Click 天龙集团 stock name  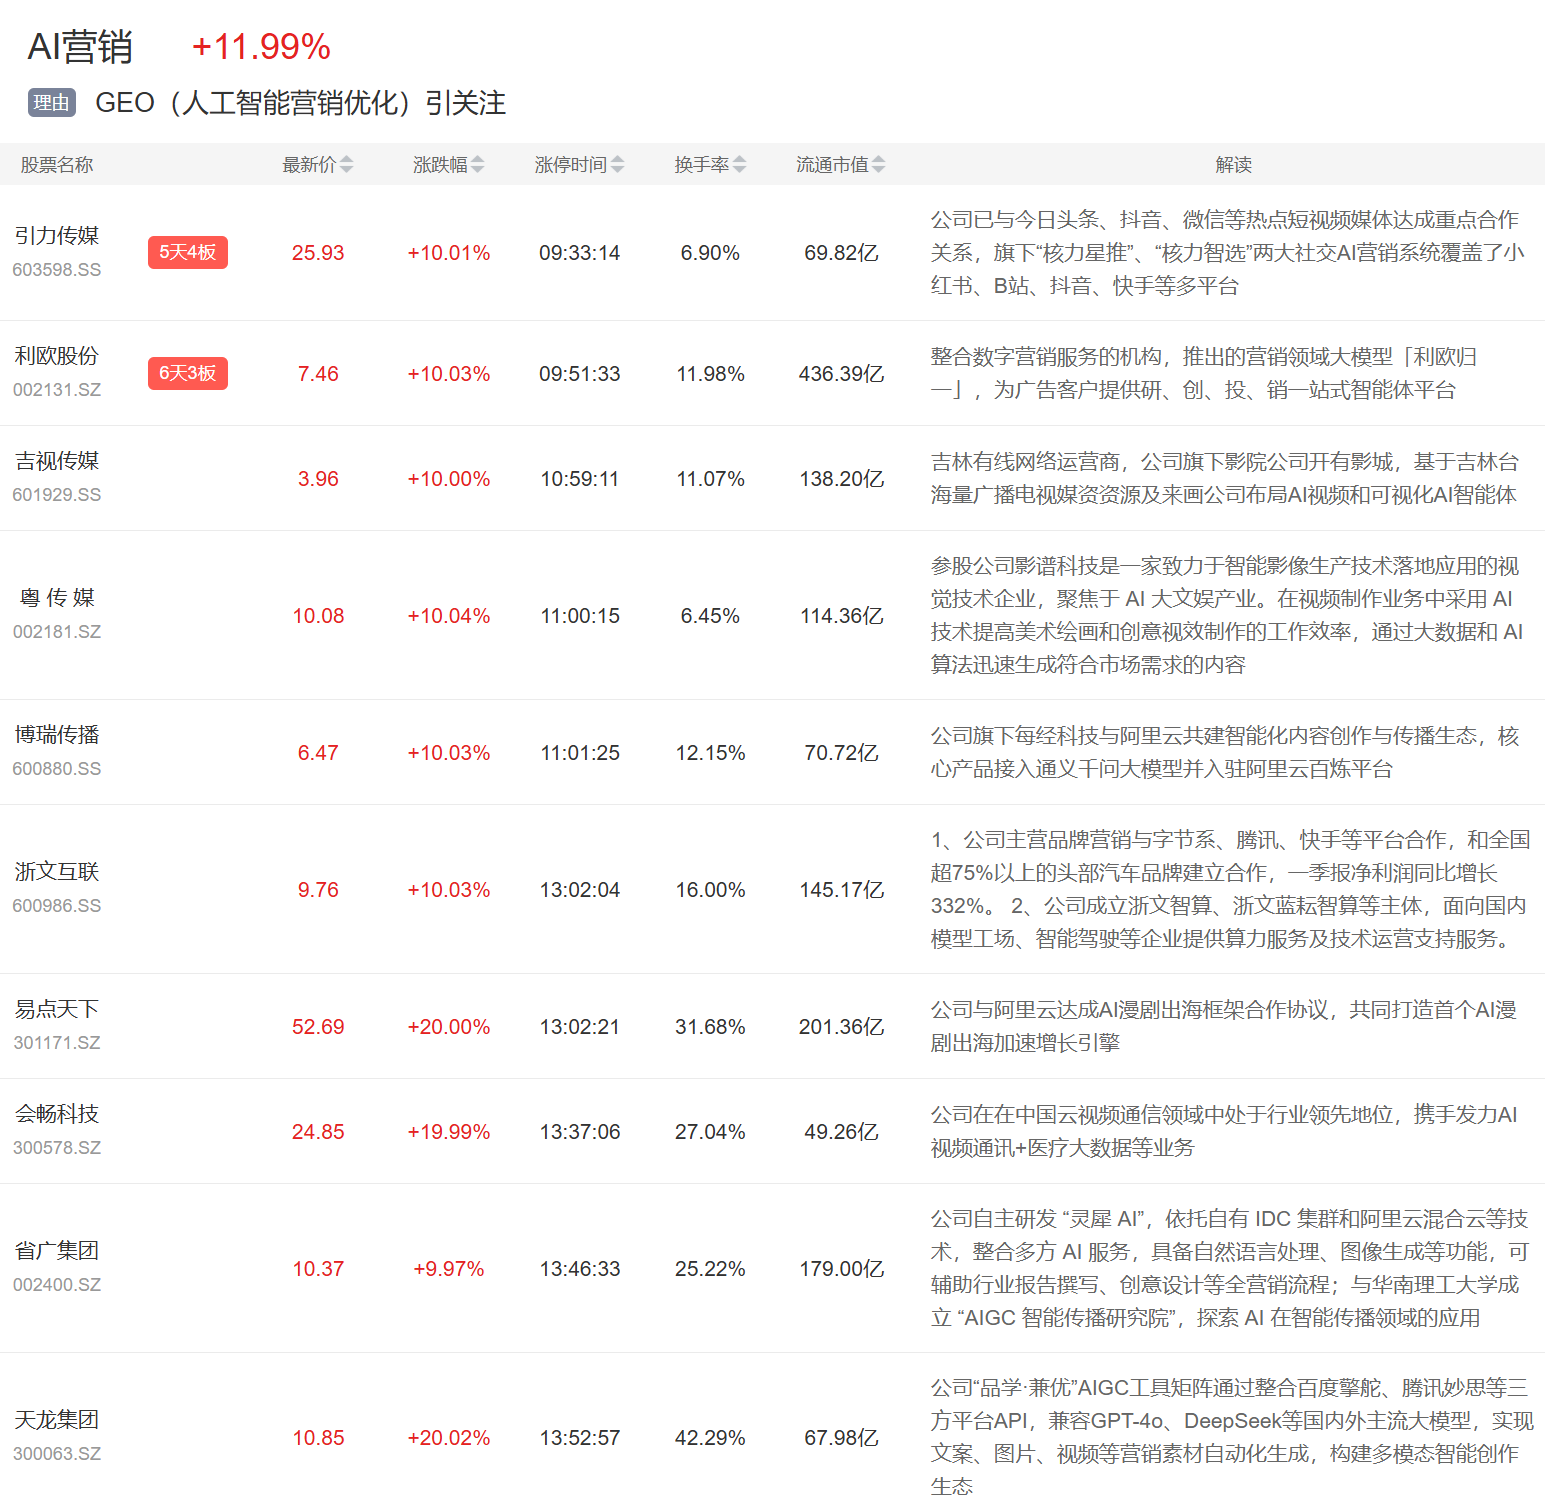tap(57, 1420)
